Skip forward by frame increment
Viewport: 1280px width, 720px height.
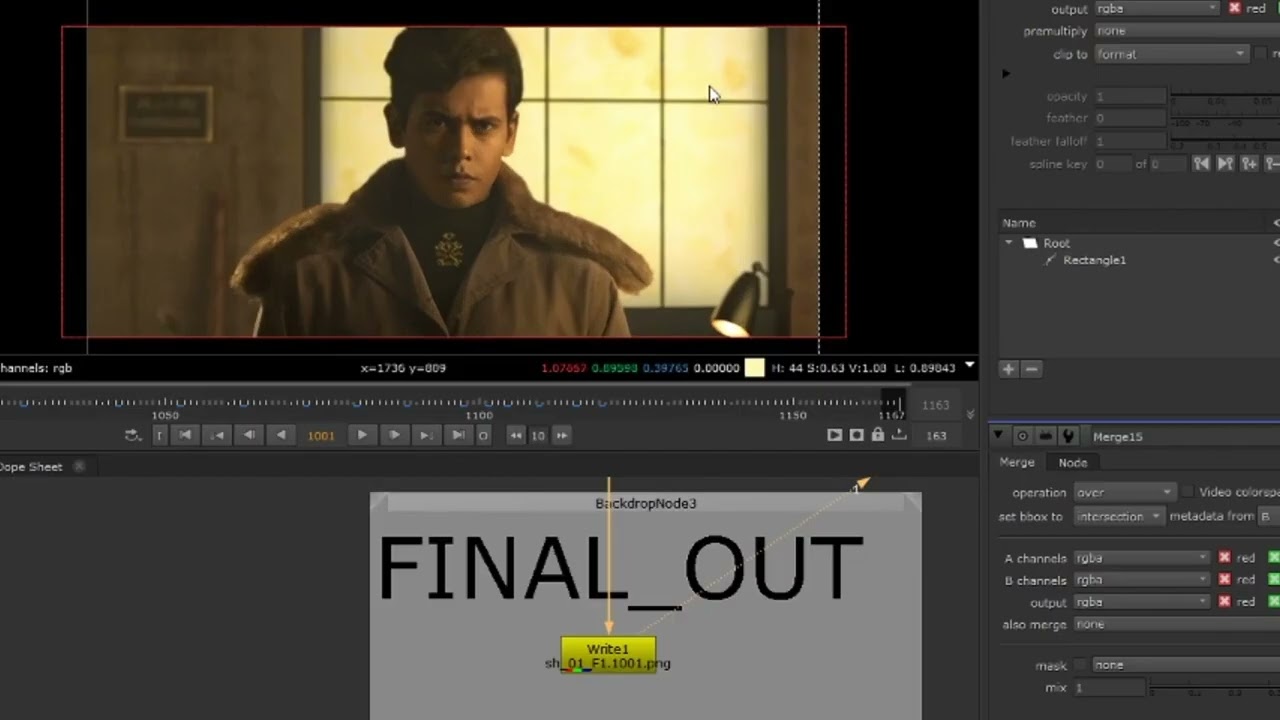click(561, 435)
